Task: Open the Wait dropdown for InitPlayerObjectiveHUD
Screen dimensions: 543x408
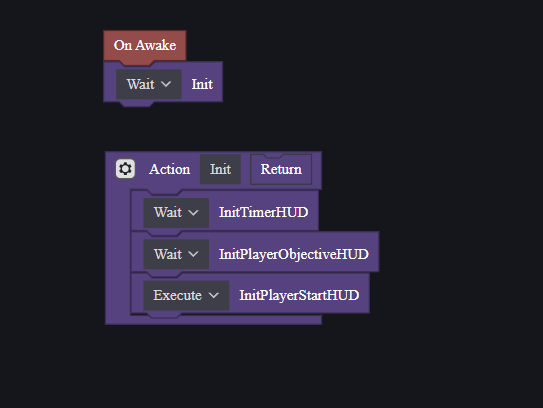Action: (176, 254)
